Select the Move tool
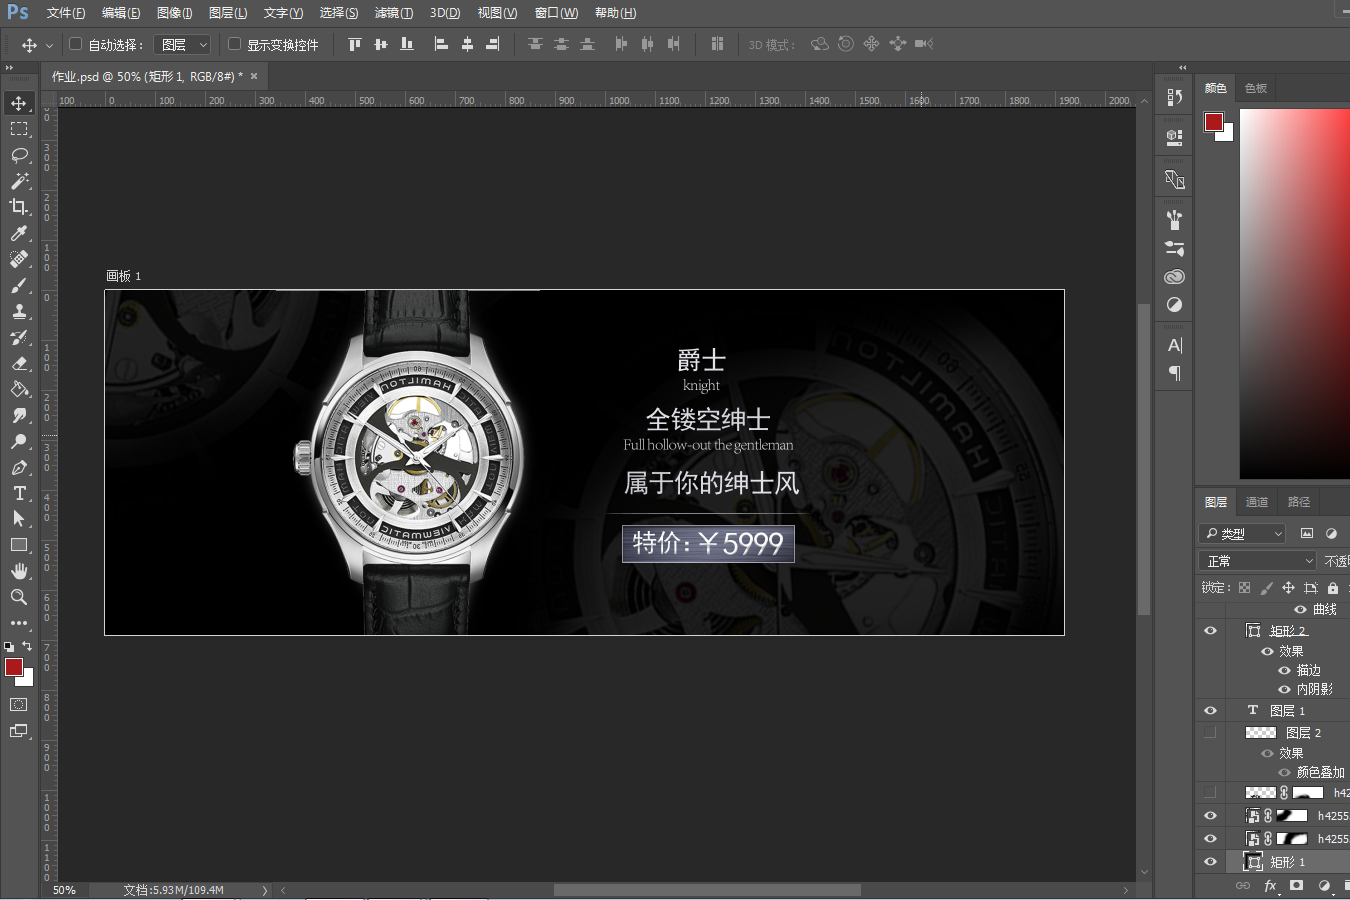 tap(19, 103)
